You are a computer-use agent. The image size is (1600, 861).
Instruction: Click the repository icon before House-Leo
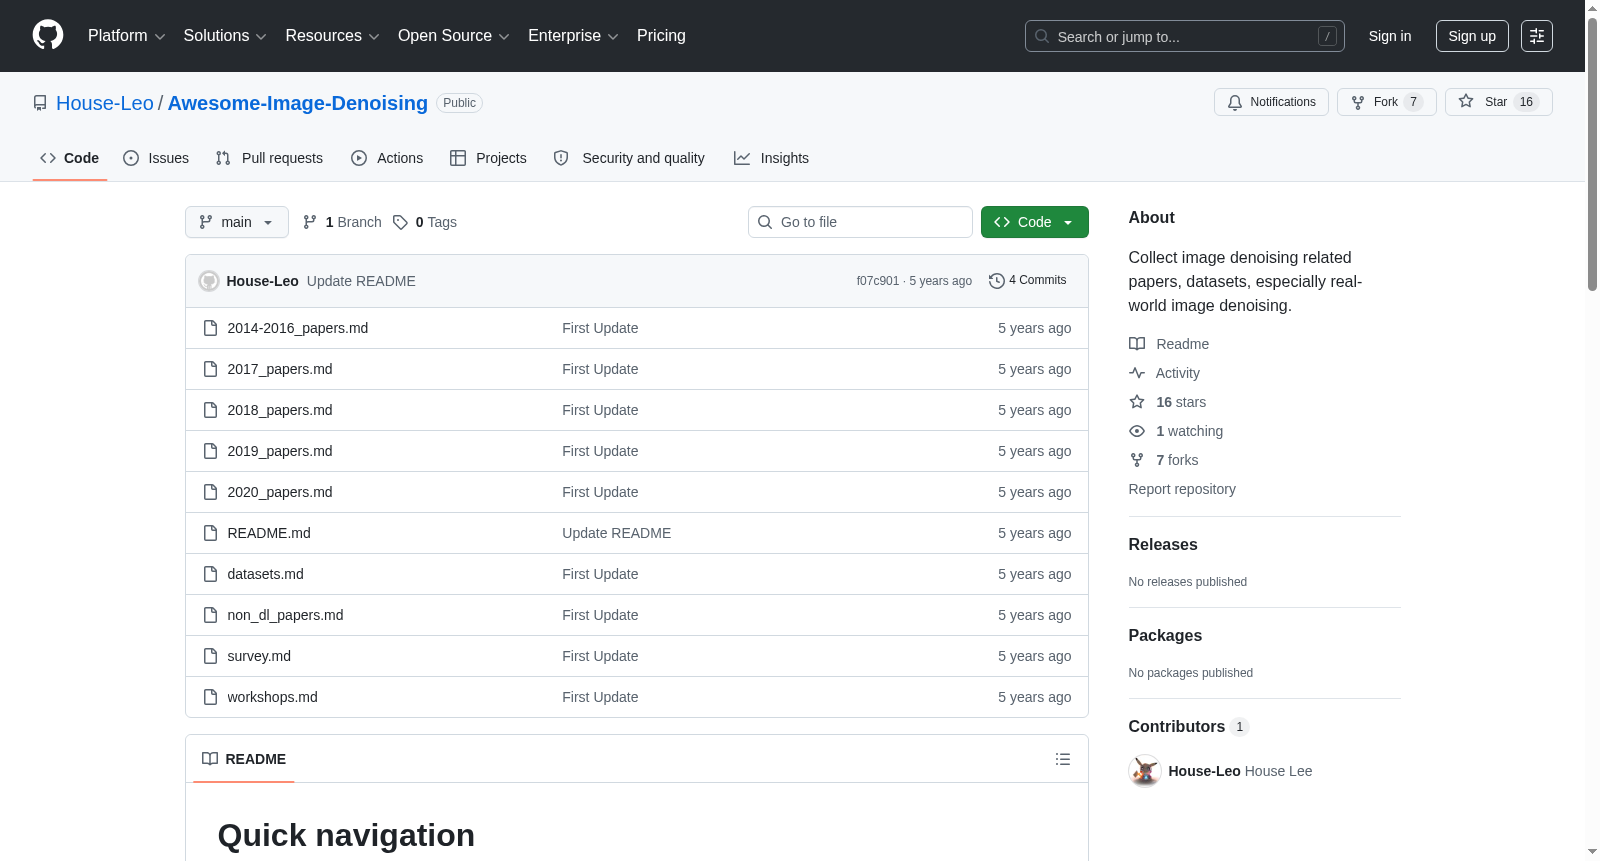coord(40,103)
